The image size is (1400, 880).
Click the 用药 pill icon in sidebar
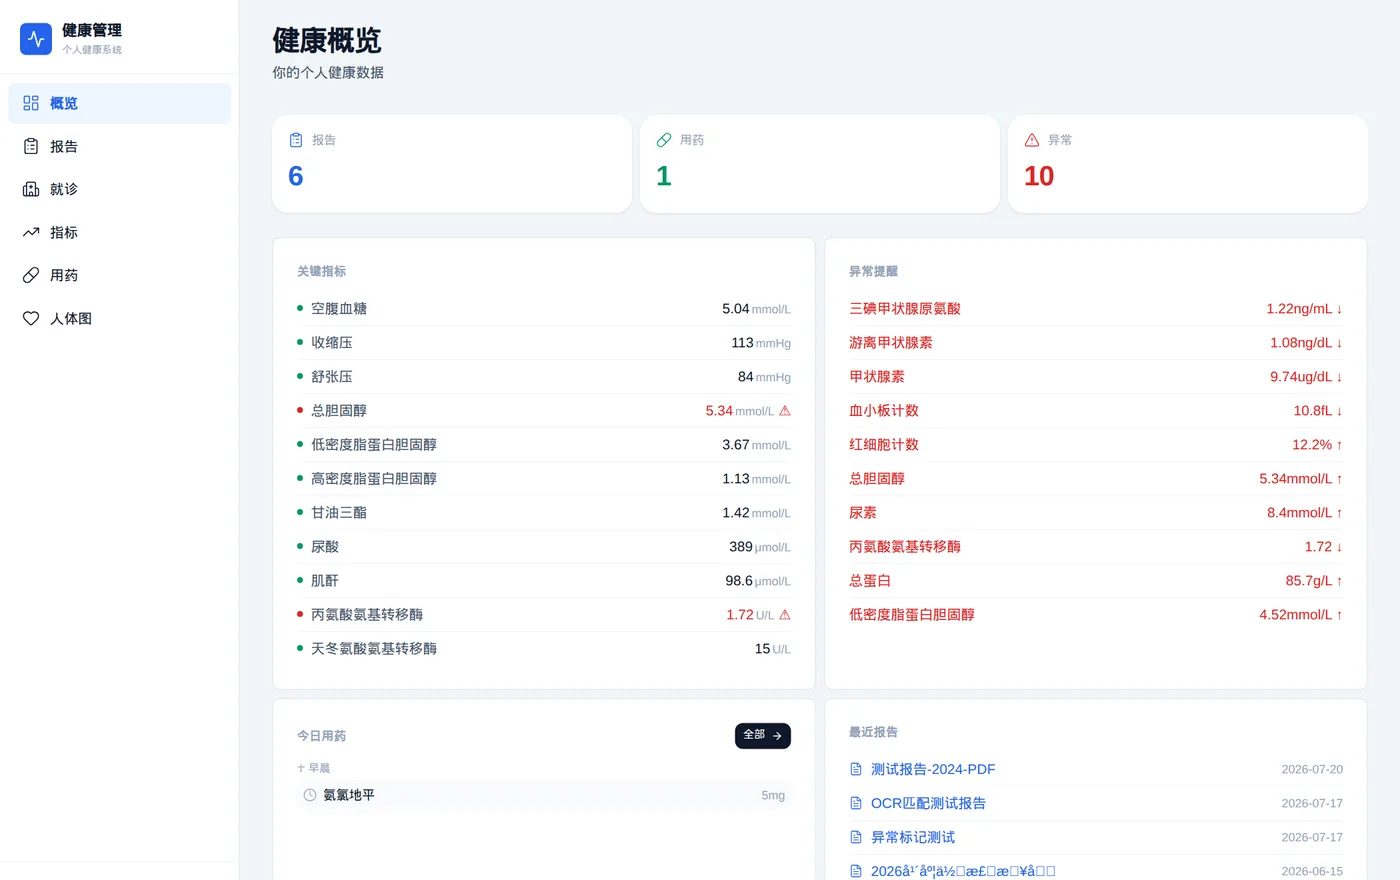click(31, 275)
